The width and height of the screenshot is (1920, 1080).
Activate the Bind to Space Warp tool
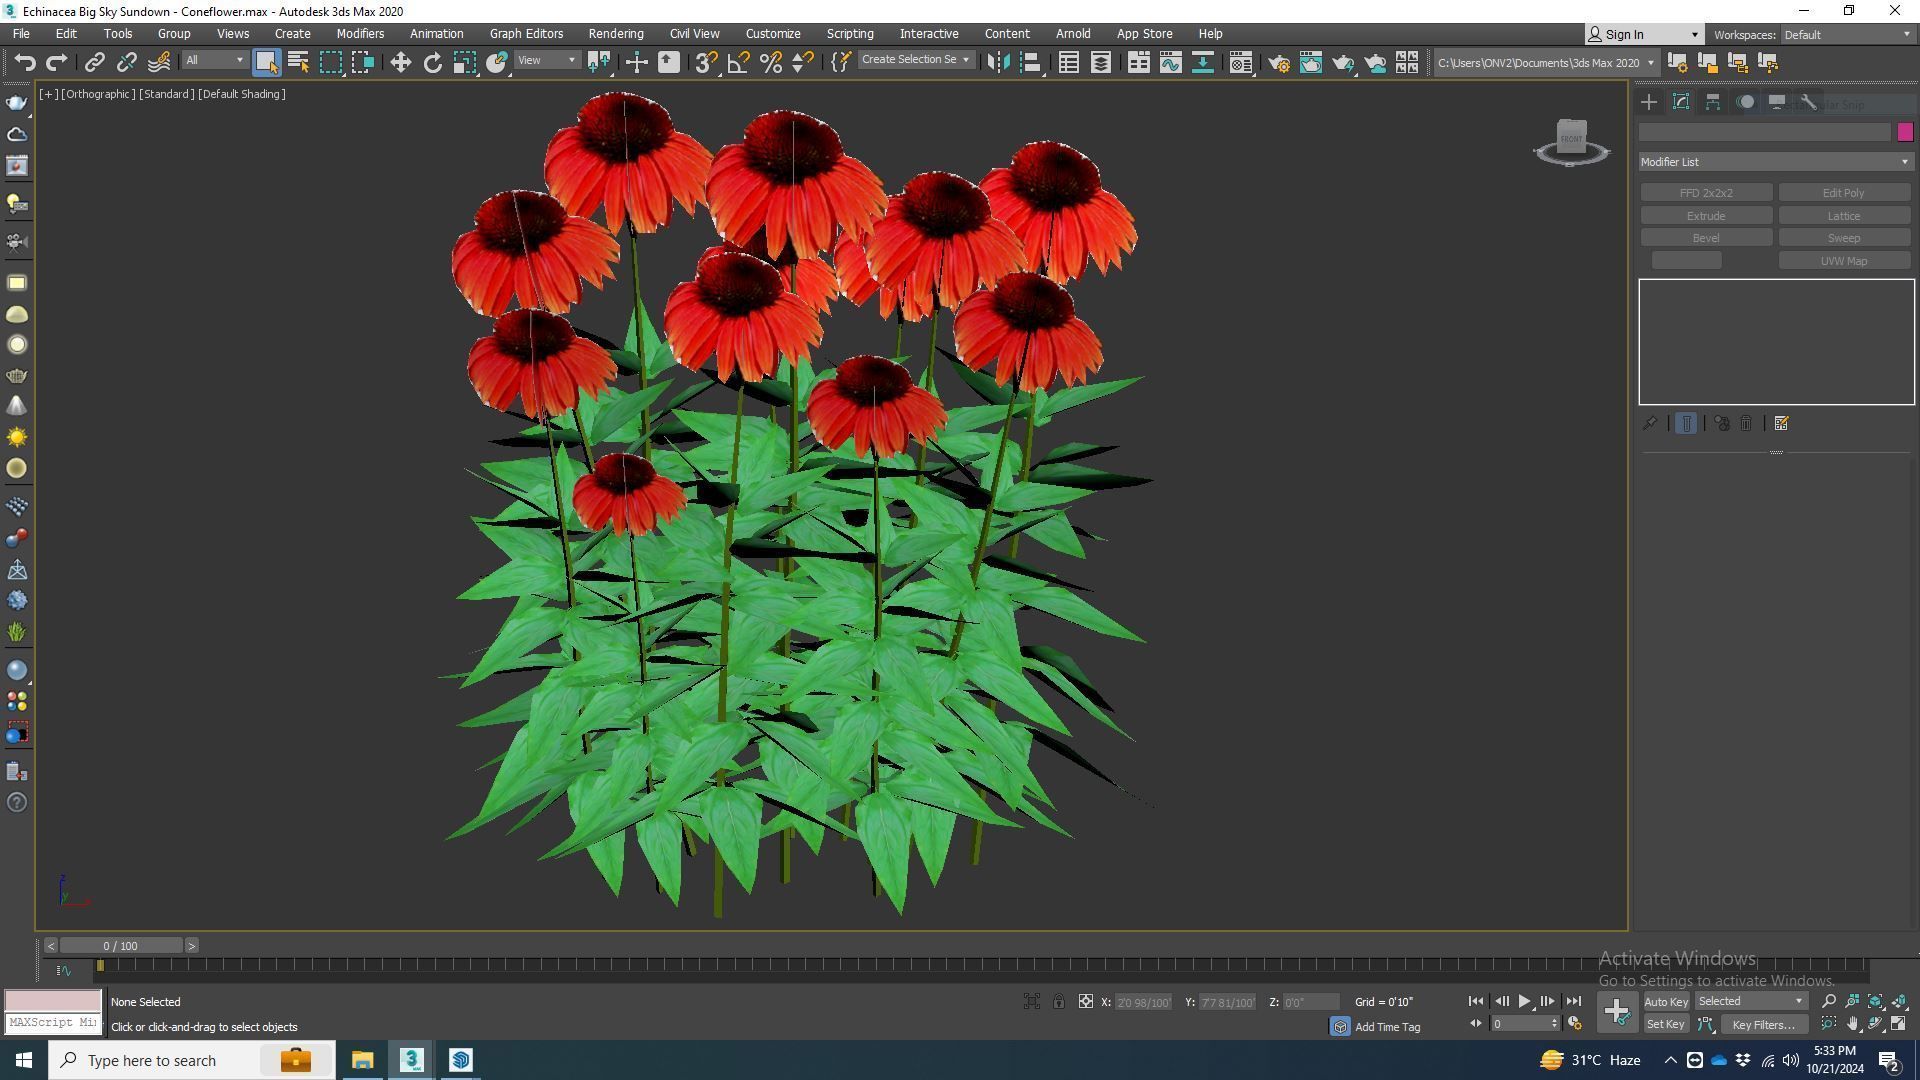pyautogui.click(x=159, y=62)
